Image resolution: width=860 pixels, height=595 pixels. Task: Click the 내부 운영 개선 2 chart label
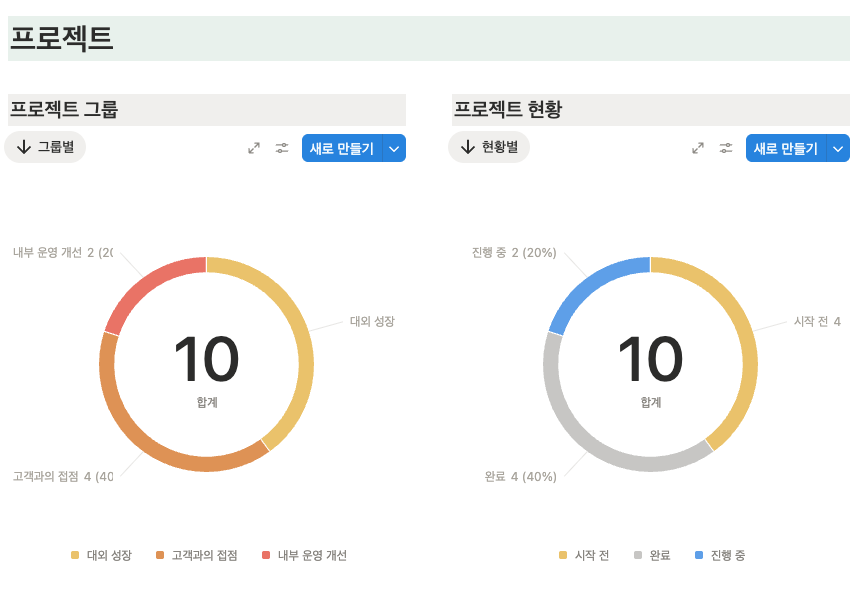[x=60, y=253]
